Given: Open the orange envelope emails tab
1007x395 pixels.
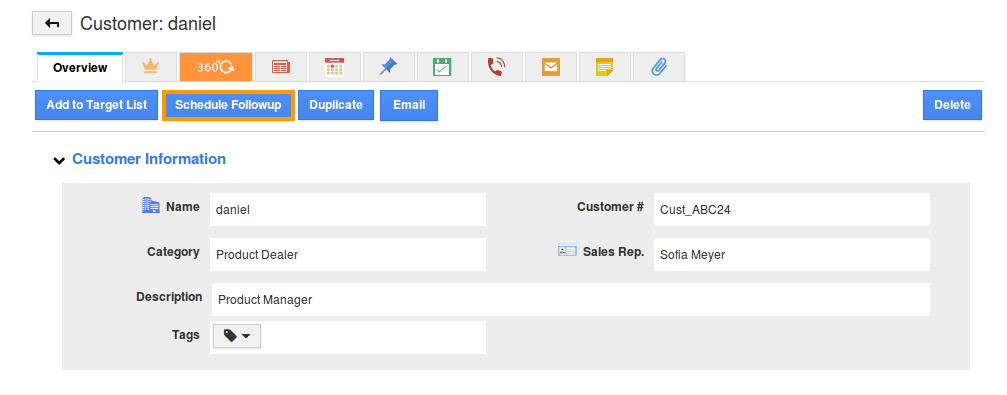Looking at the screenshot, I should click(550, 67).
